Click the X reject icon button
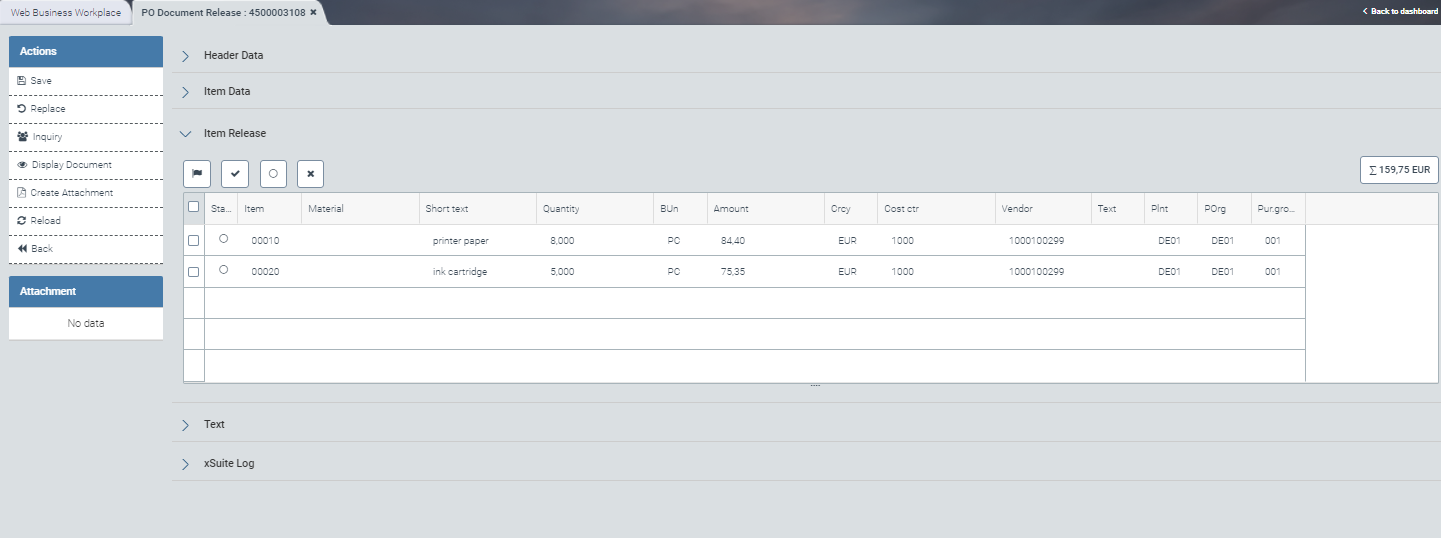Image resolution: width=1441 pixels, height=538 pixels. tap(310, 173)
